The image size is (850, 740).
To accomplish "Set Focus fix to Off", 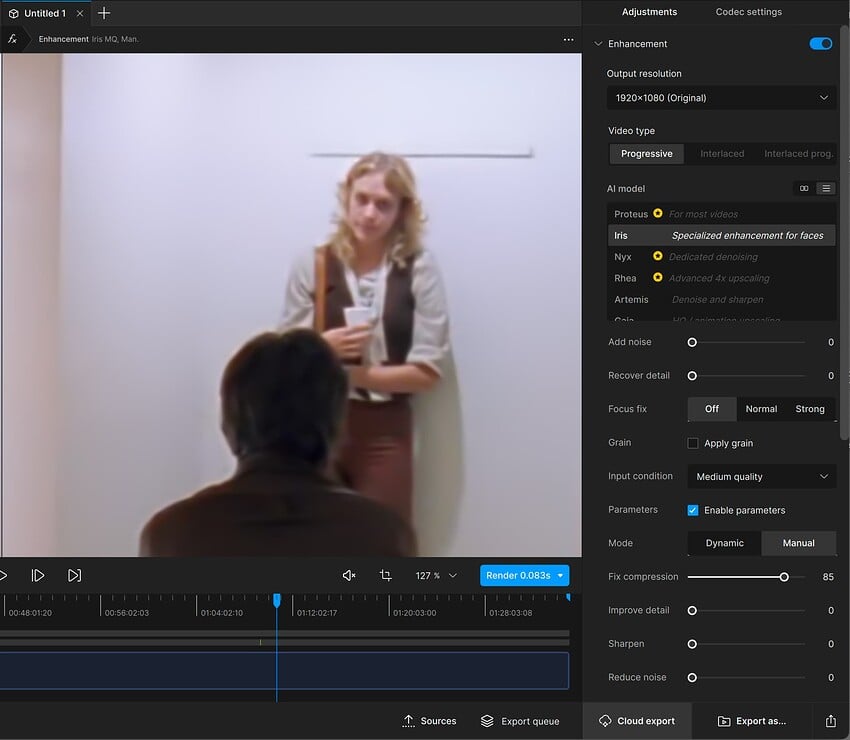I will point(712,409).
